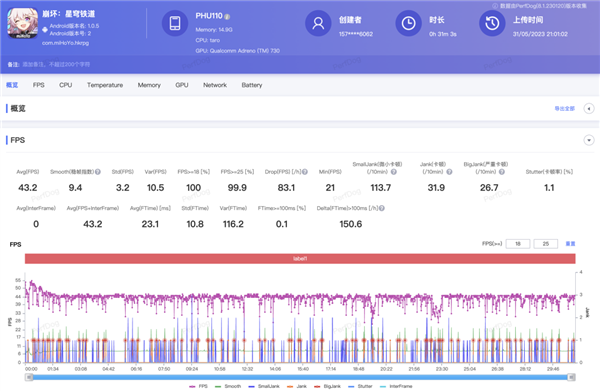Click the FPS threshold field showing 18
This screenshot has width=600, height=391.
[518, 244]
